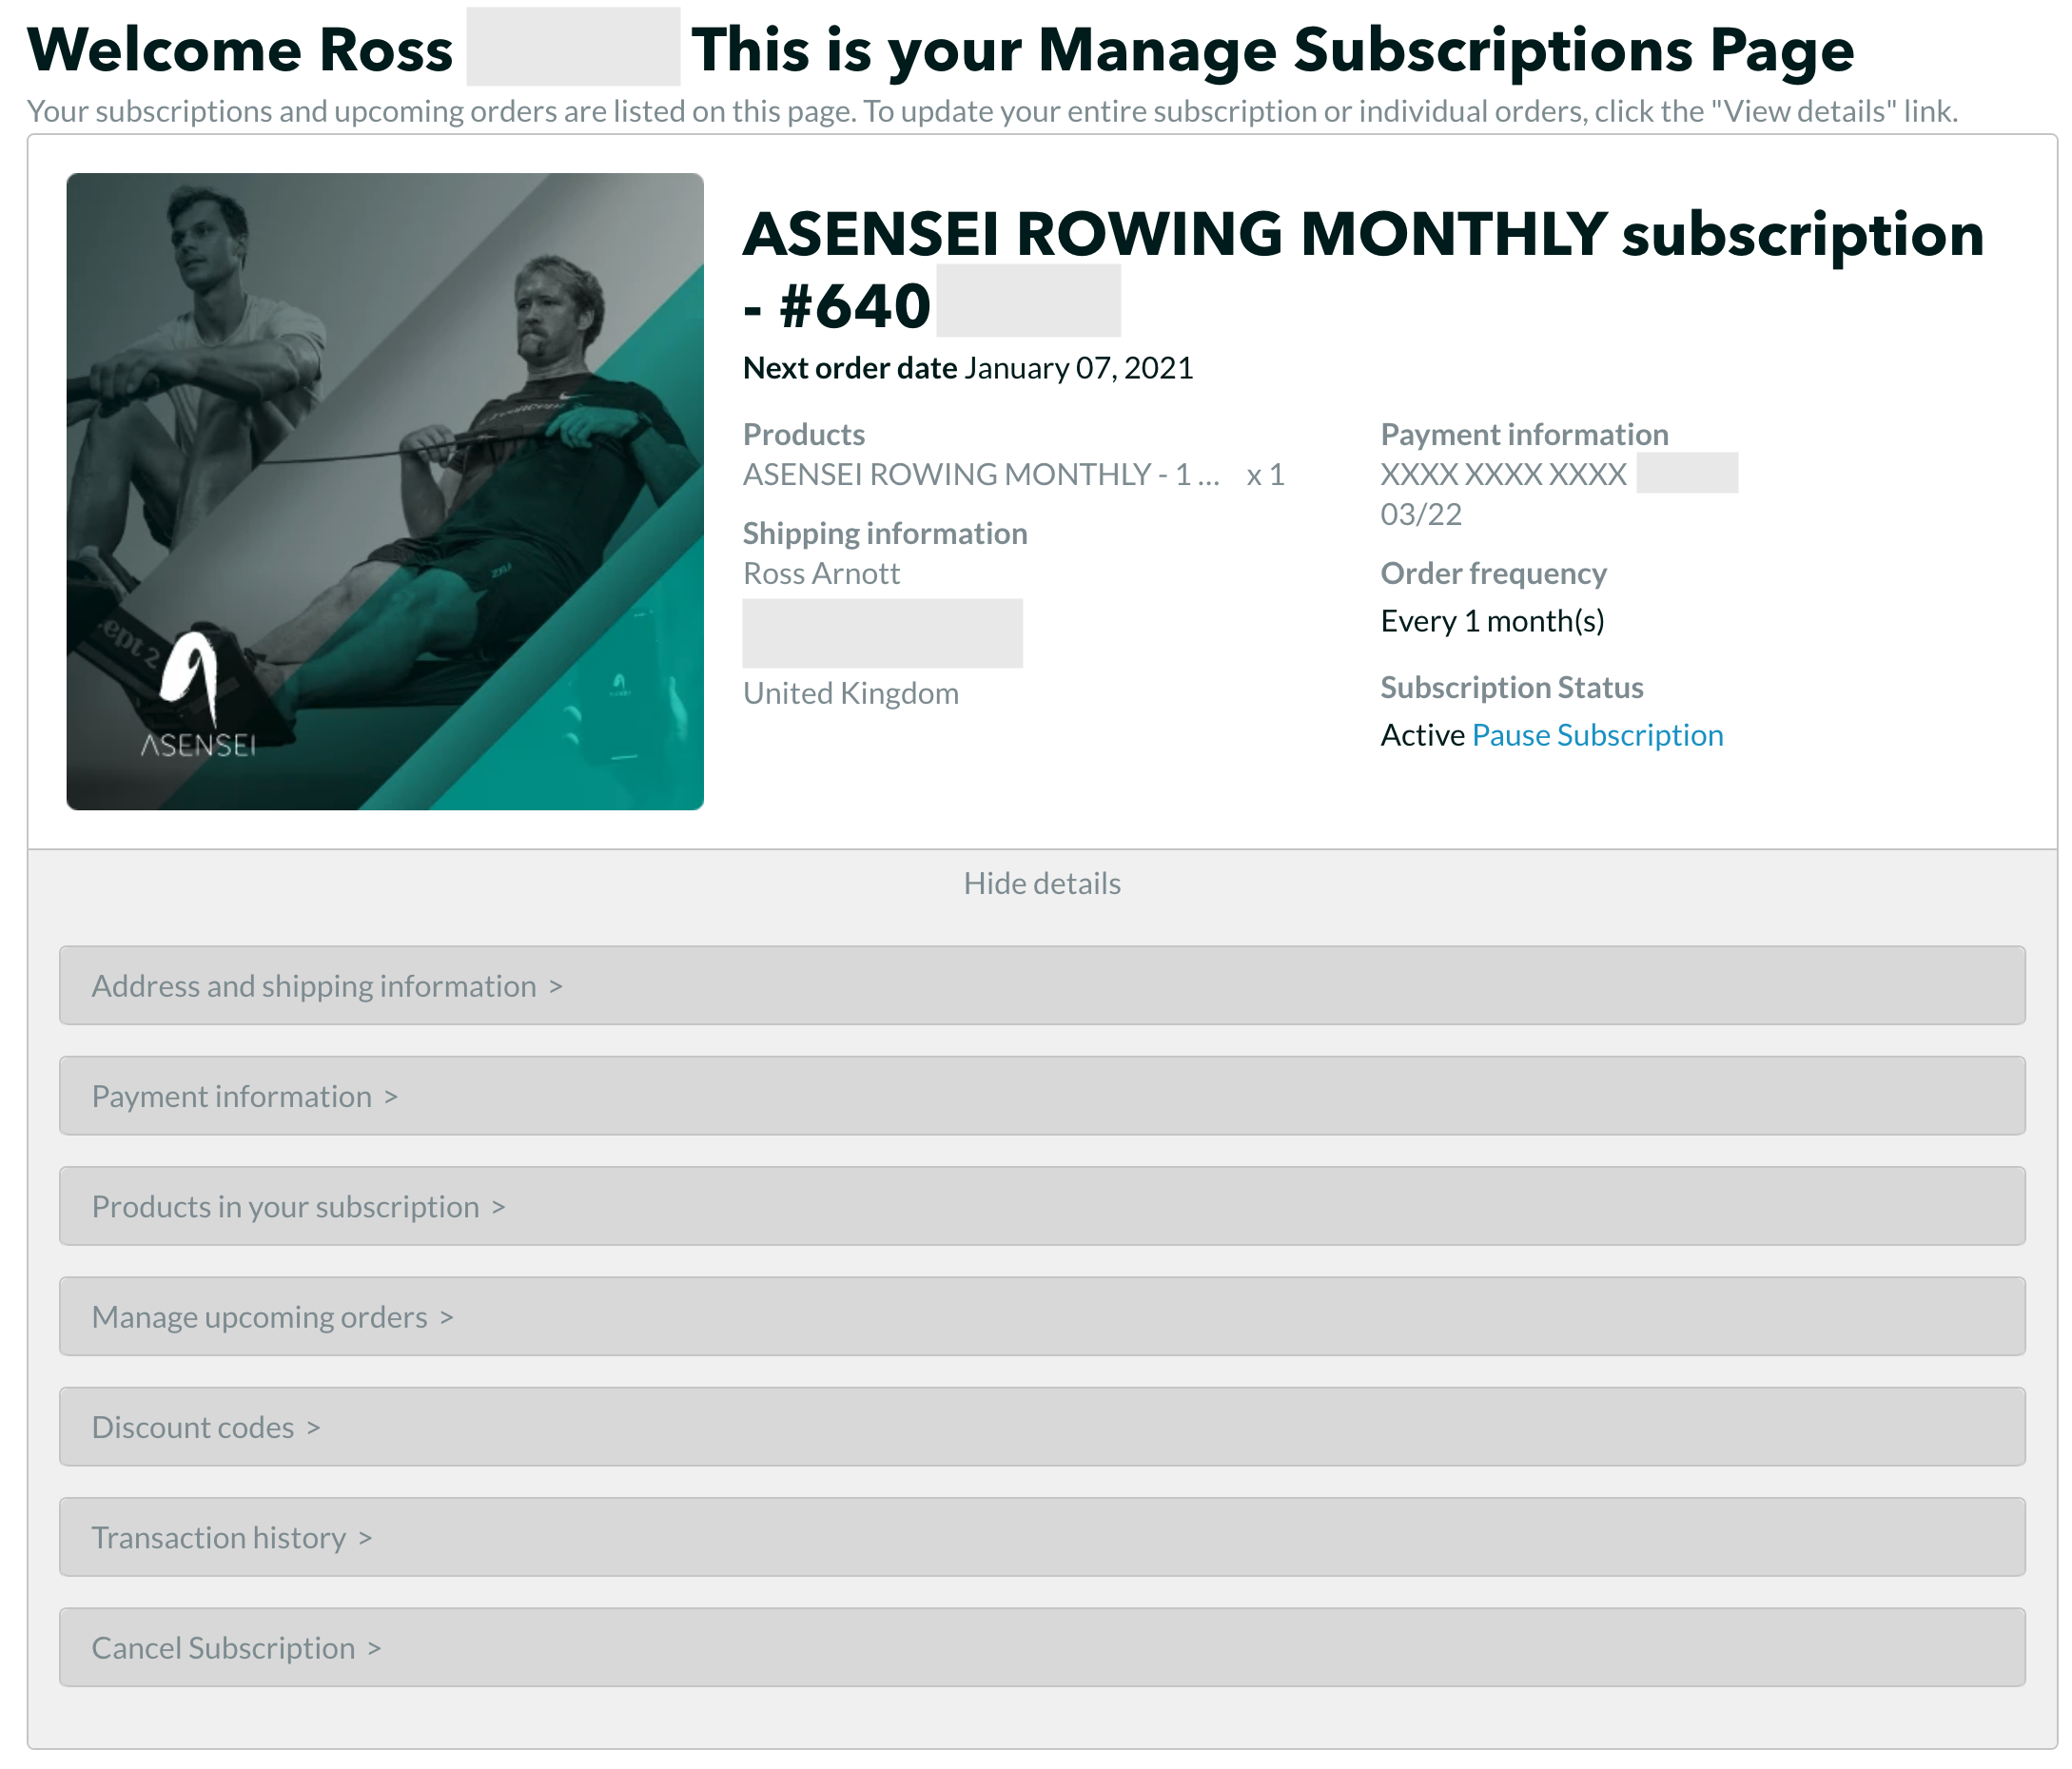Expand the Payment information accordion row
Screen dimensions: 2072x1769
[1042, 1095]
